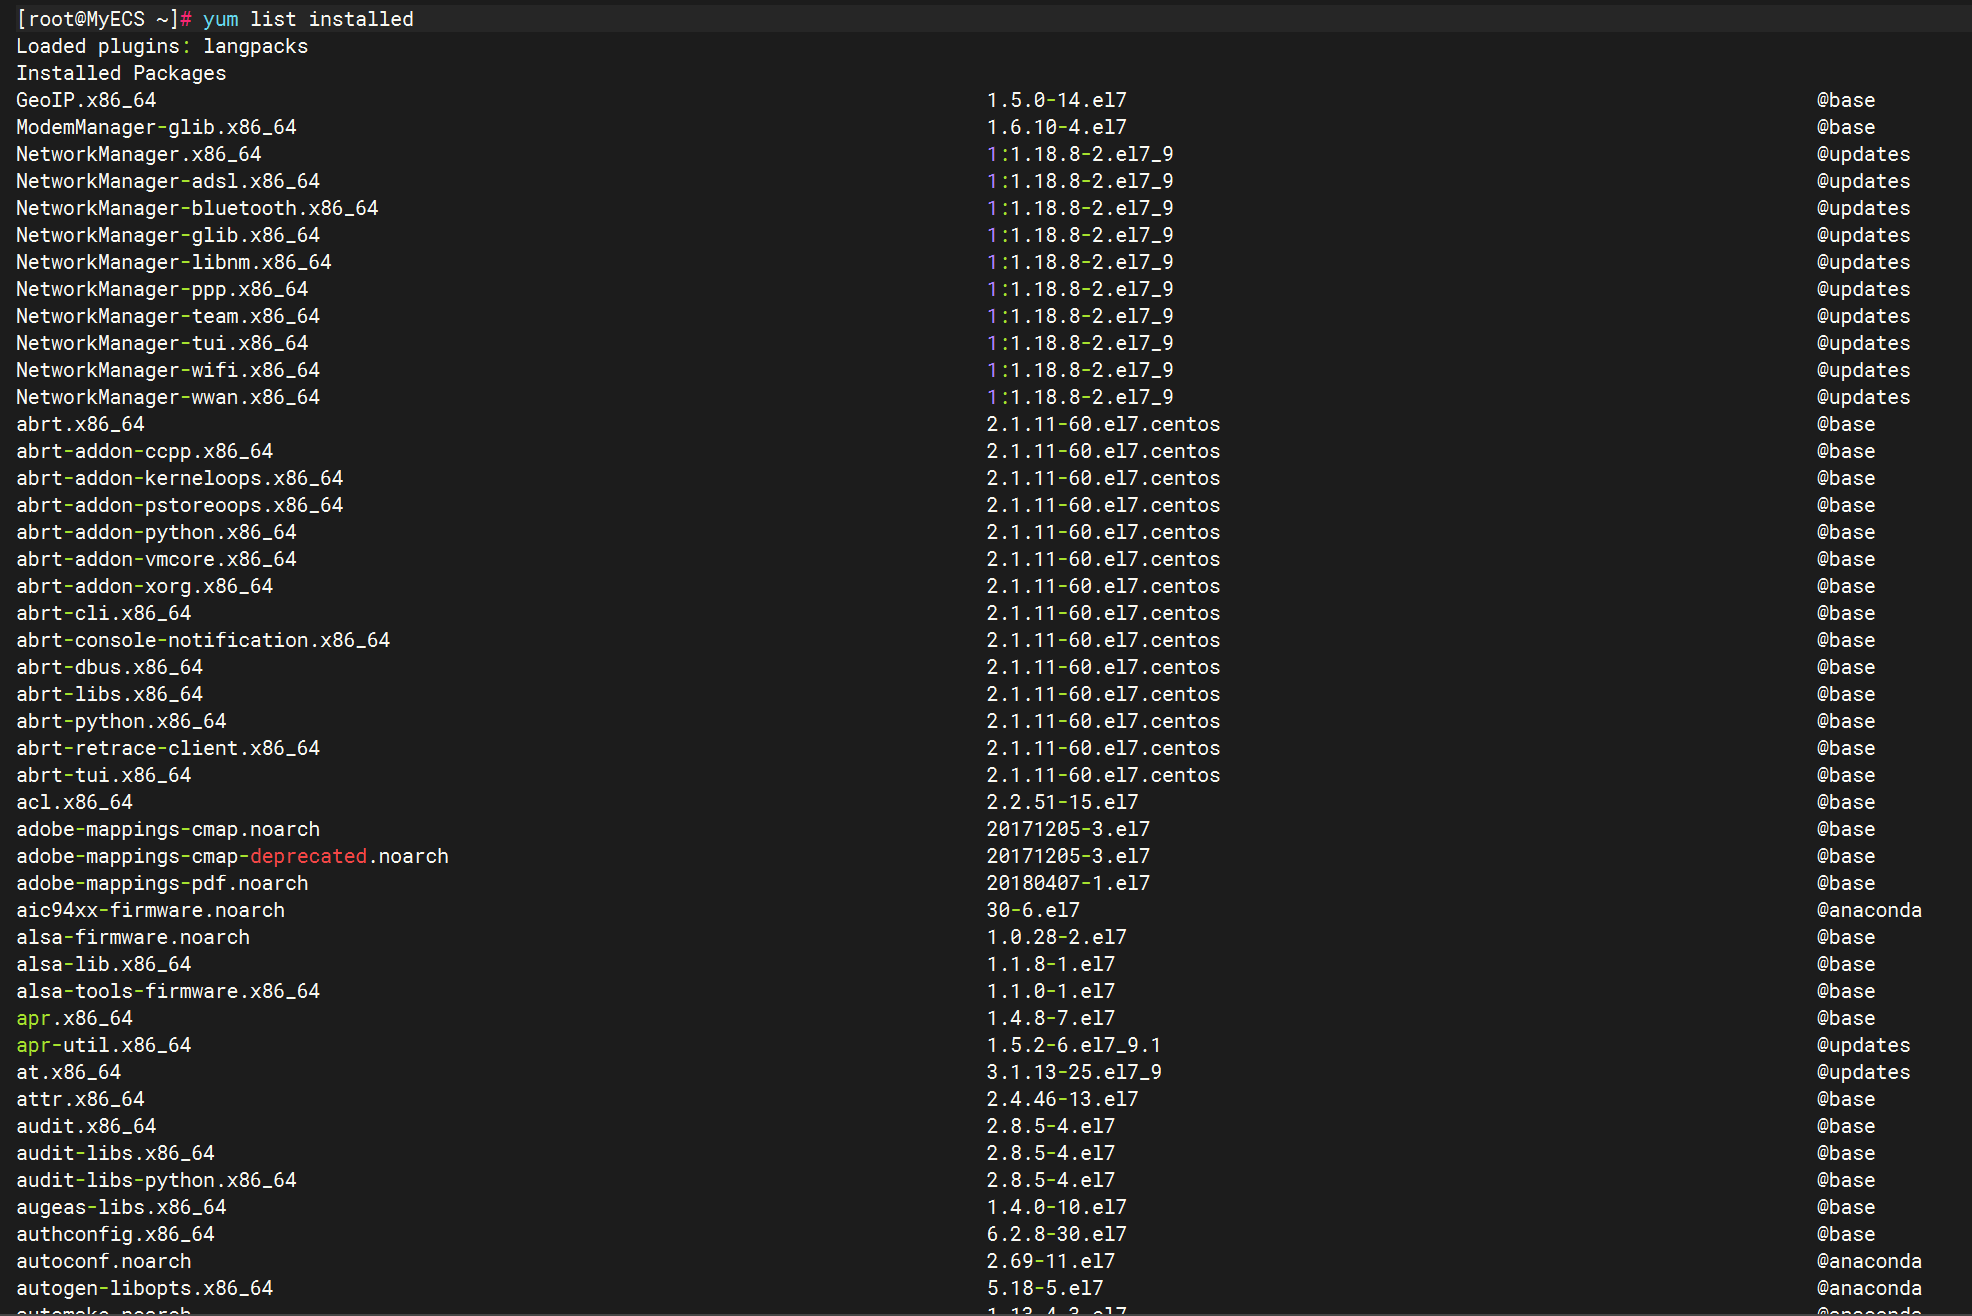Click the GeoIP.x86_64 package name

(86, 100)
